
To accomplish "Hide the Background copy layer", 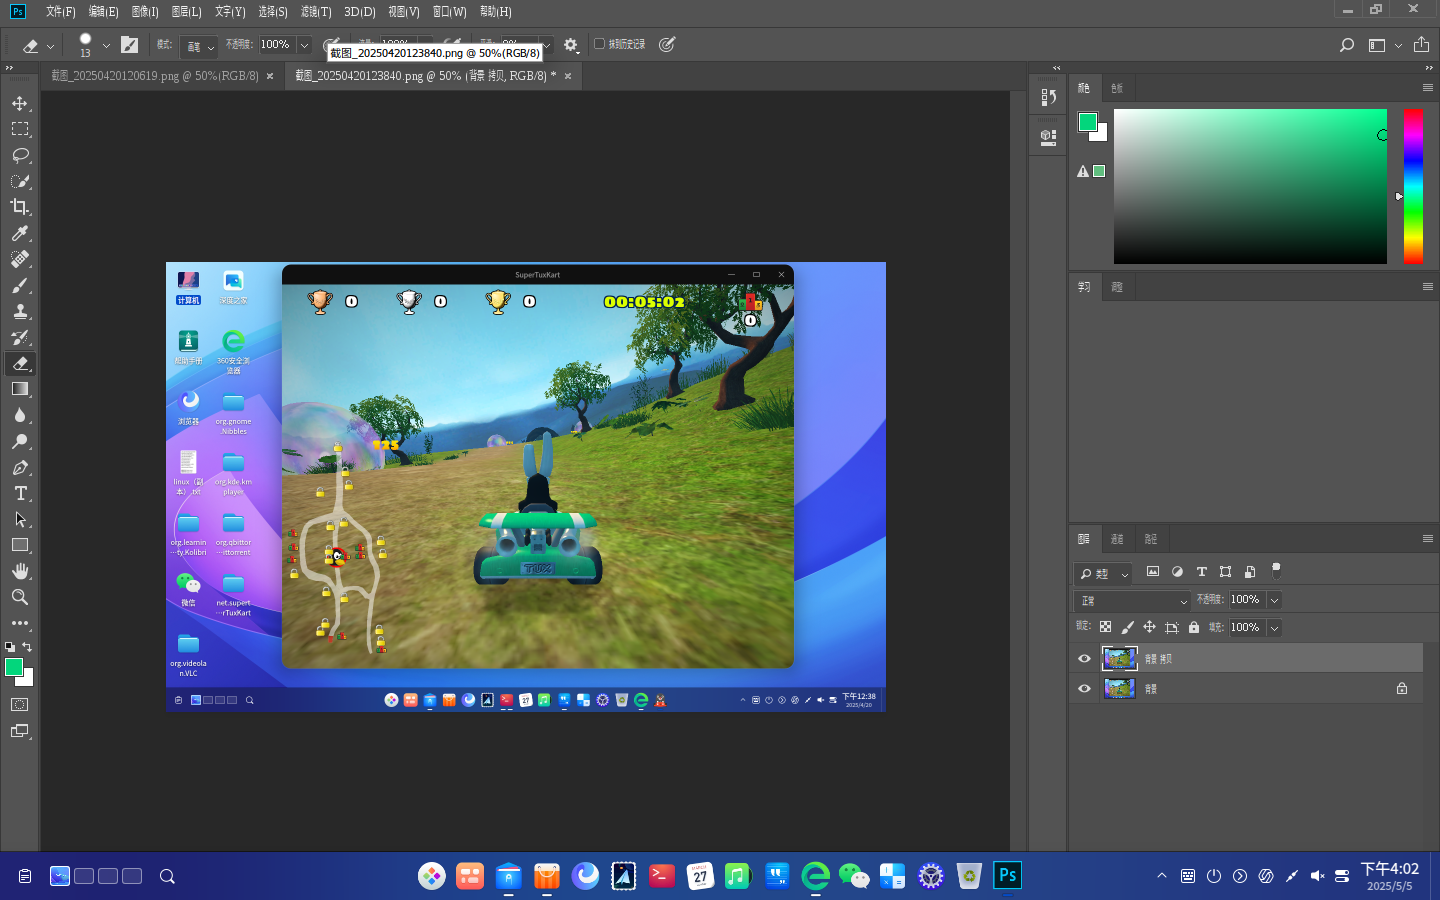I will 1084,658.
